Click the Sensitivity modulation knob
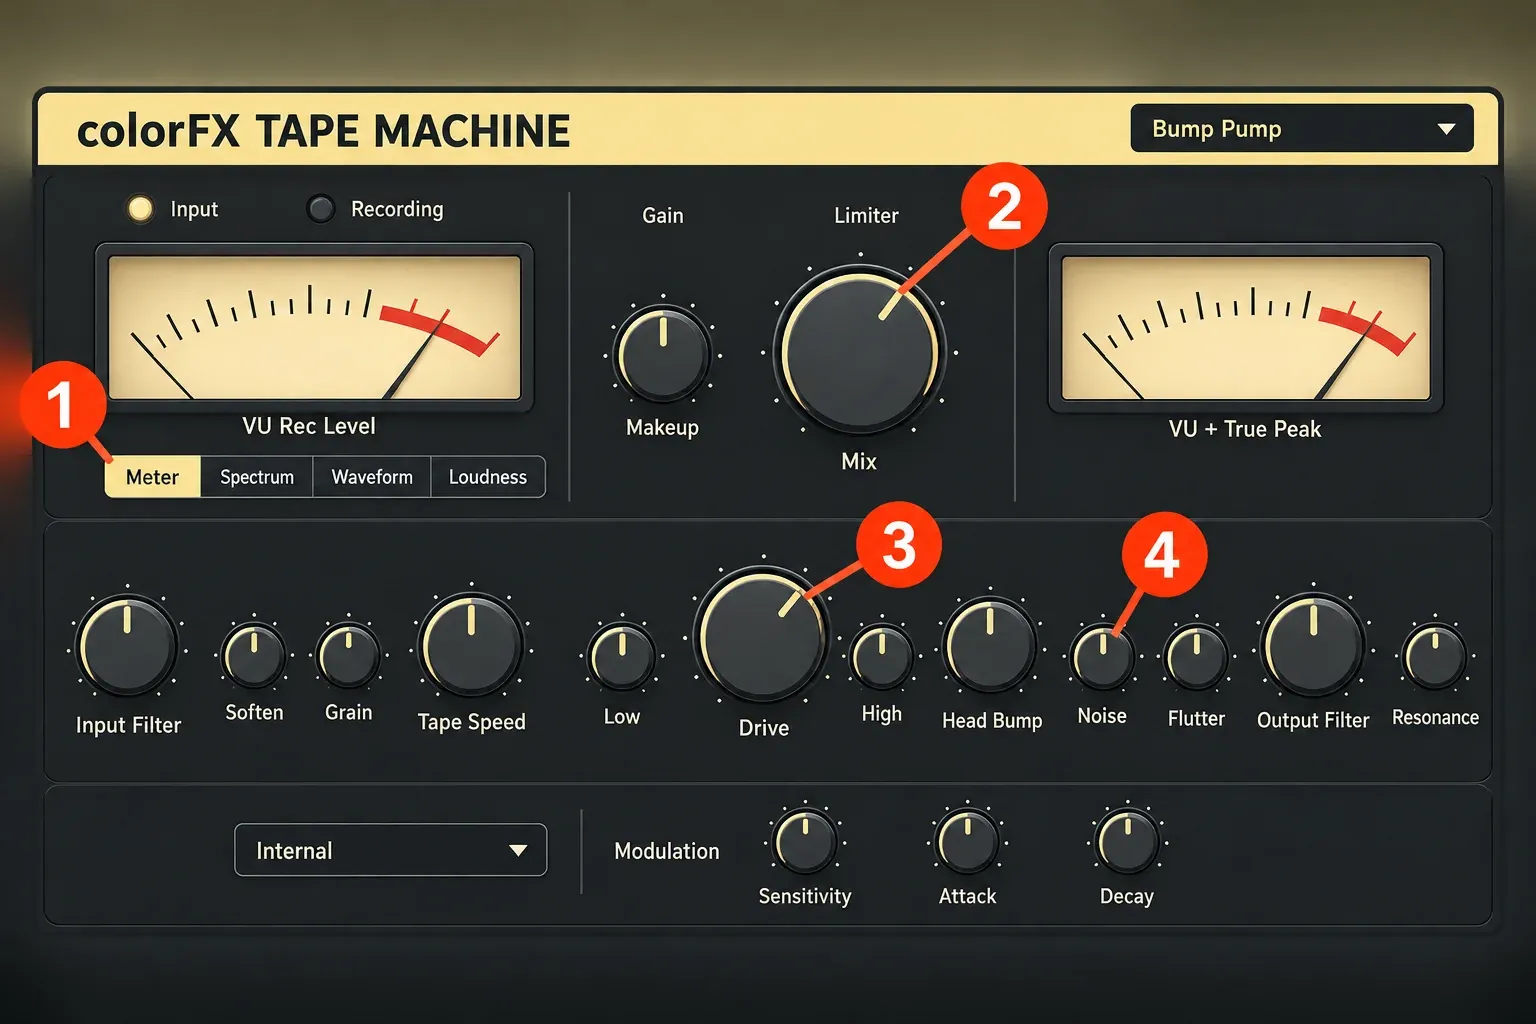This screenshot has width=1536, height=1024. [806, 841]
